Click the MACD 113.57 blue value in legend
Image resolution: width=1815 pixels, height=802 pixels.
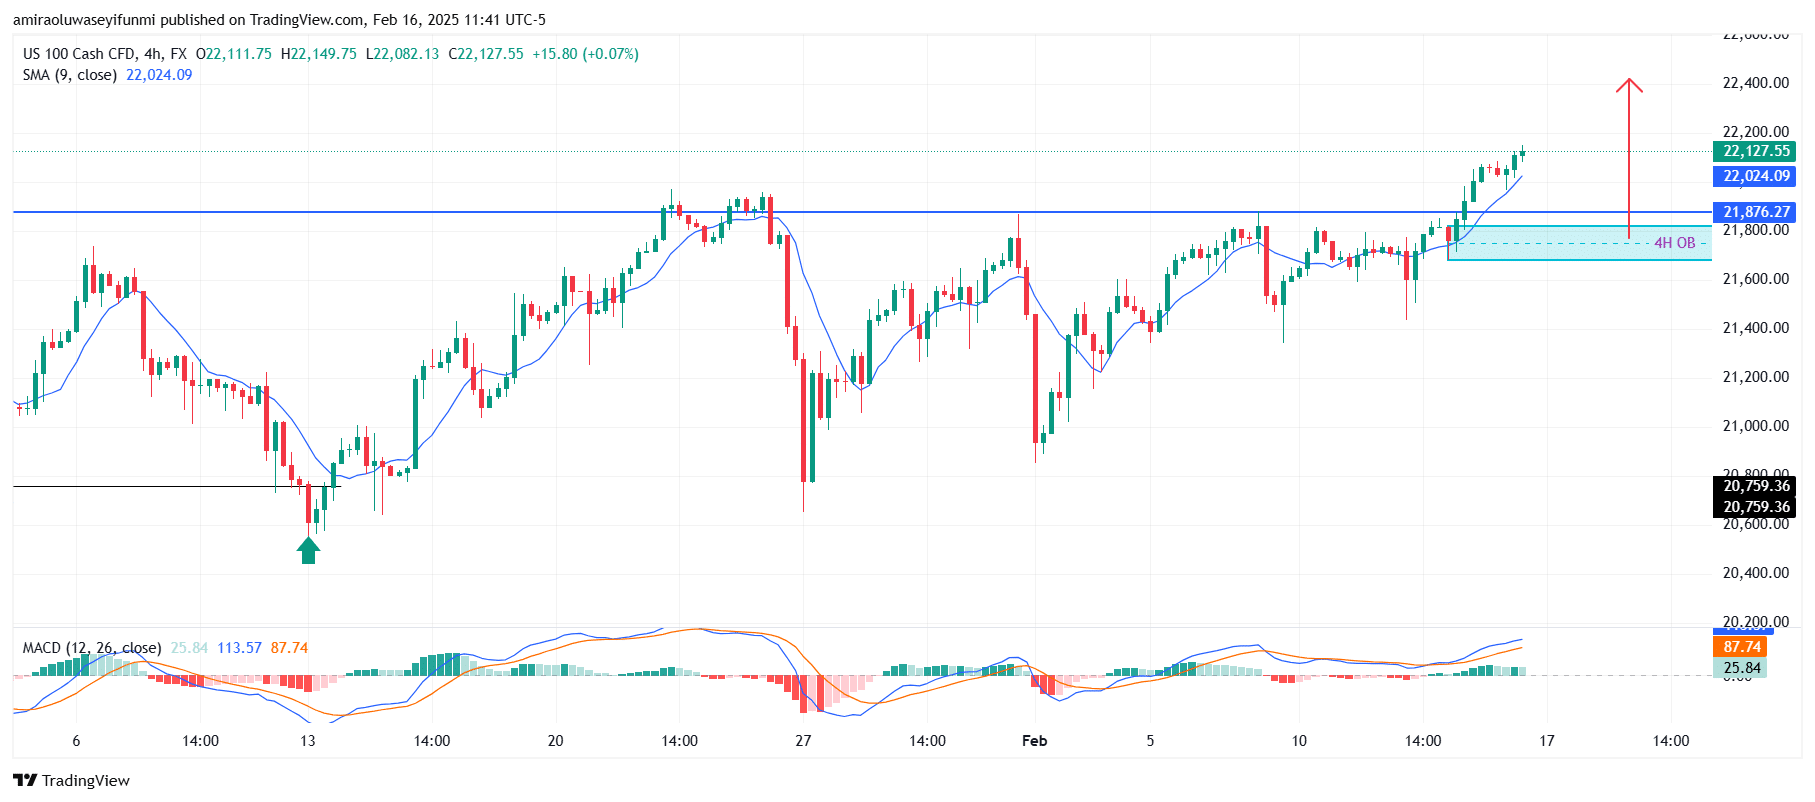(x=239, y=648)
